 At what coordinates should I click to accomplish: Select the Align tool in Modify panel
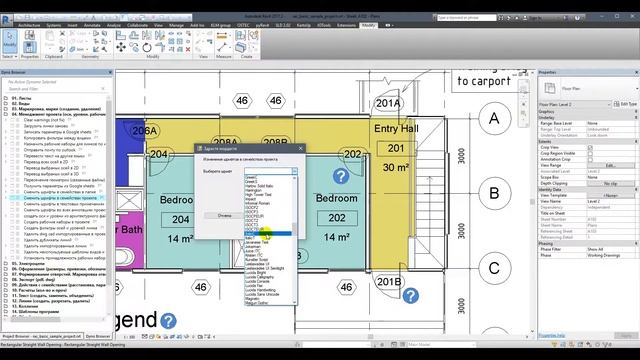[x=121, y=35]
